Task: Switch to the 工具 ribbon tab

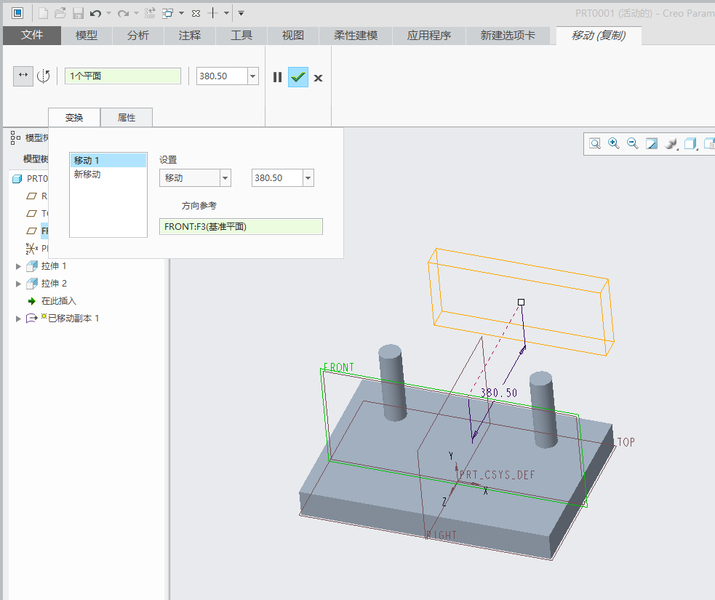Action: pyautogui.click(x=242, y=35)
